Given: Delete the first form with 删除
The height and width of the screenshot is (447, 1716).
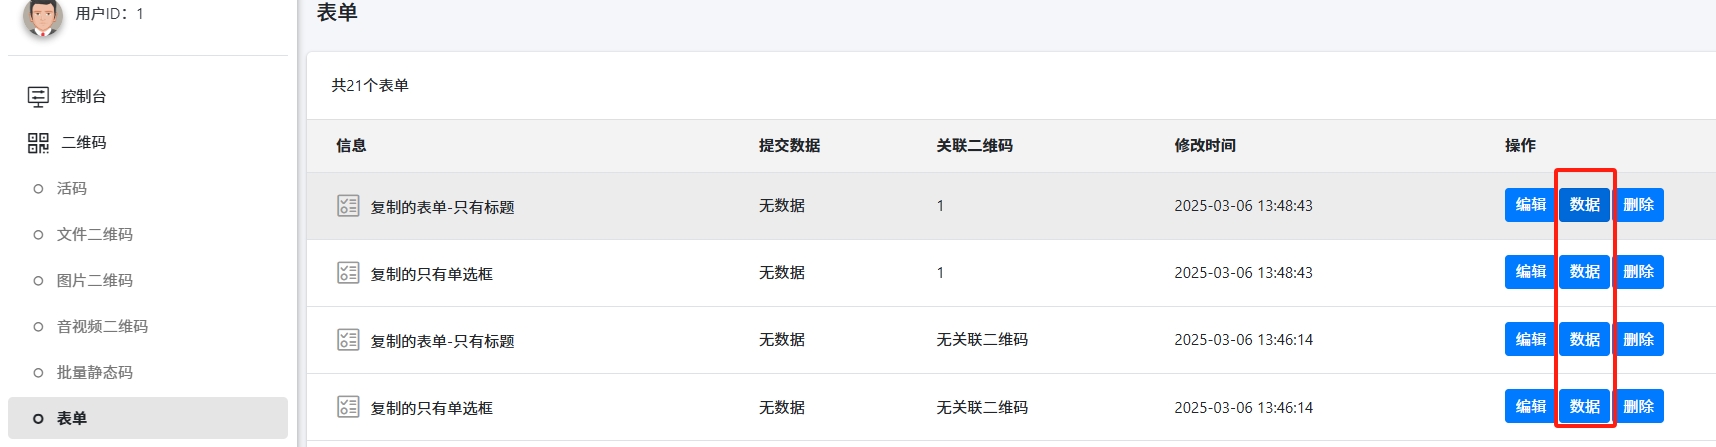Looking at the screenshot, I should tap(1638, 205).
